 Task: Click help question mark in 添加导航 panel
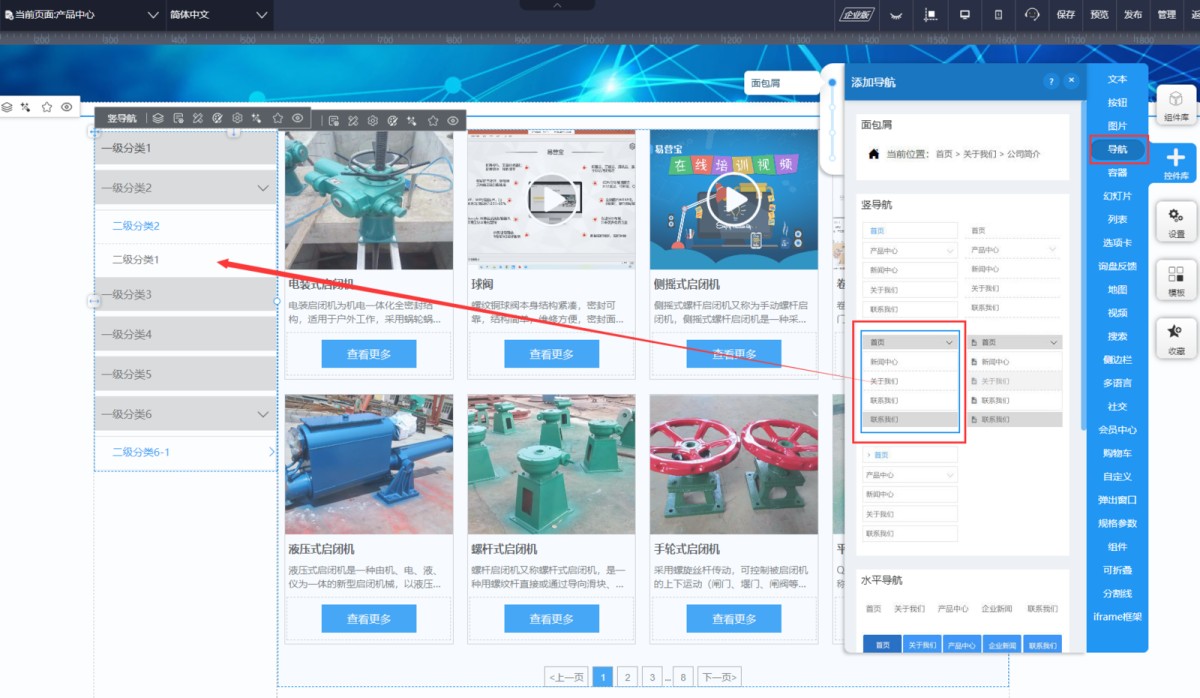pos(1051,81)
